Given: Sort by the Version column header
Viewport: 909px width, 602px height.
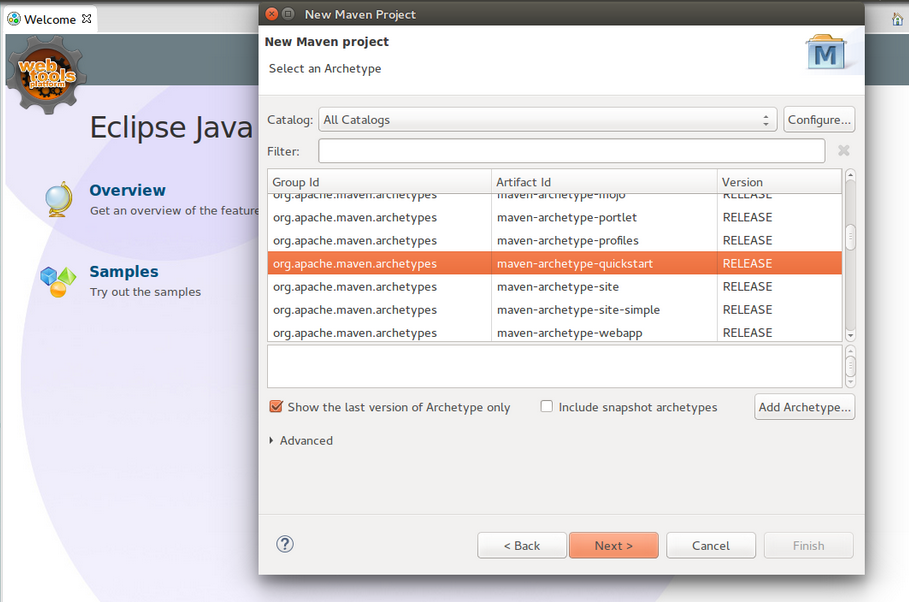Looking at the screenshot, I should (x=779, y=182).
